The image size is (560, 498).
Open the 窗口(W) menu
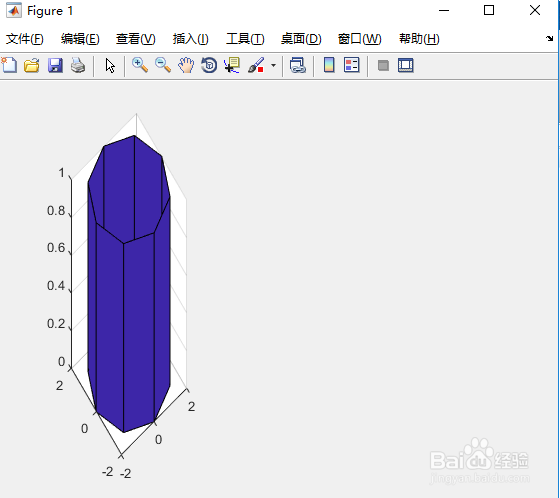click(x=360, y=39)
